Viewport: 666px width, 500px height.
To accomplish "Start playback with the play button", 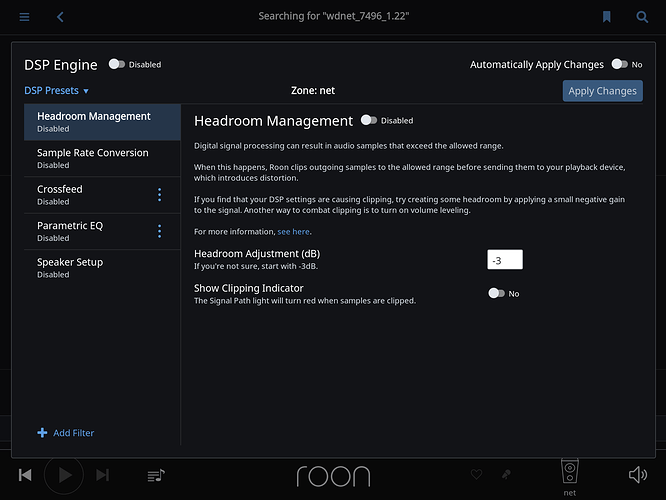I will 64,475.
